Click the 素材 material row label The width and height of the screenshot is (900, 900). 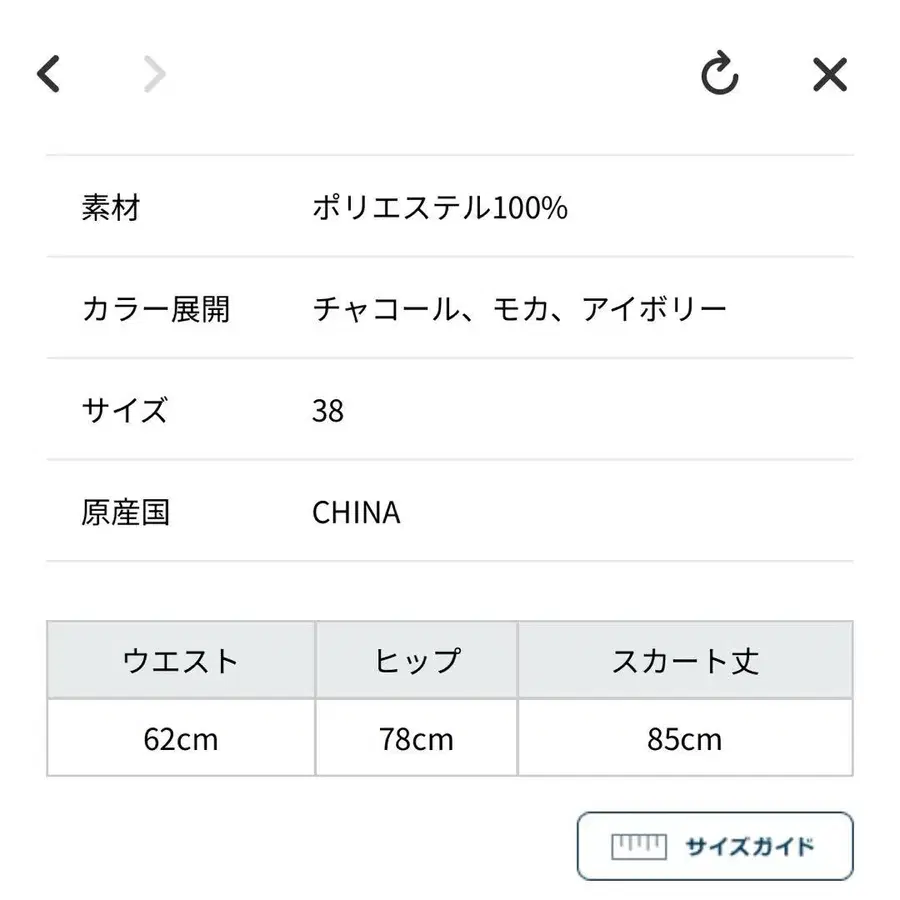(x=112, y=208)
